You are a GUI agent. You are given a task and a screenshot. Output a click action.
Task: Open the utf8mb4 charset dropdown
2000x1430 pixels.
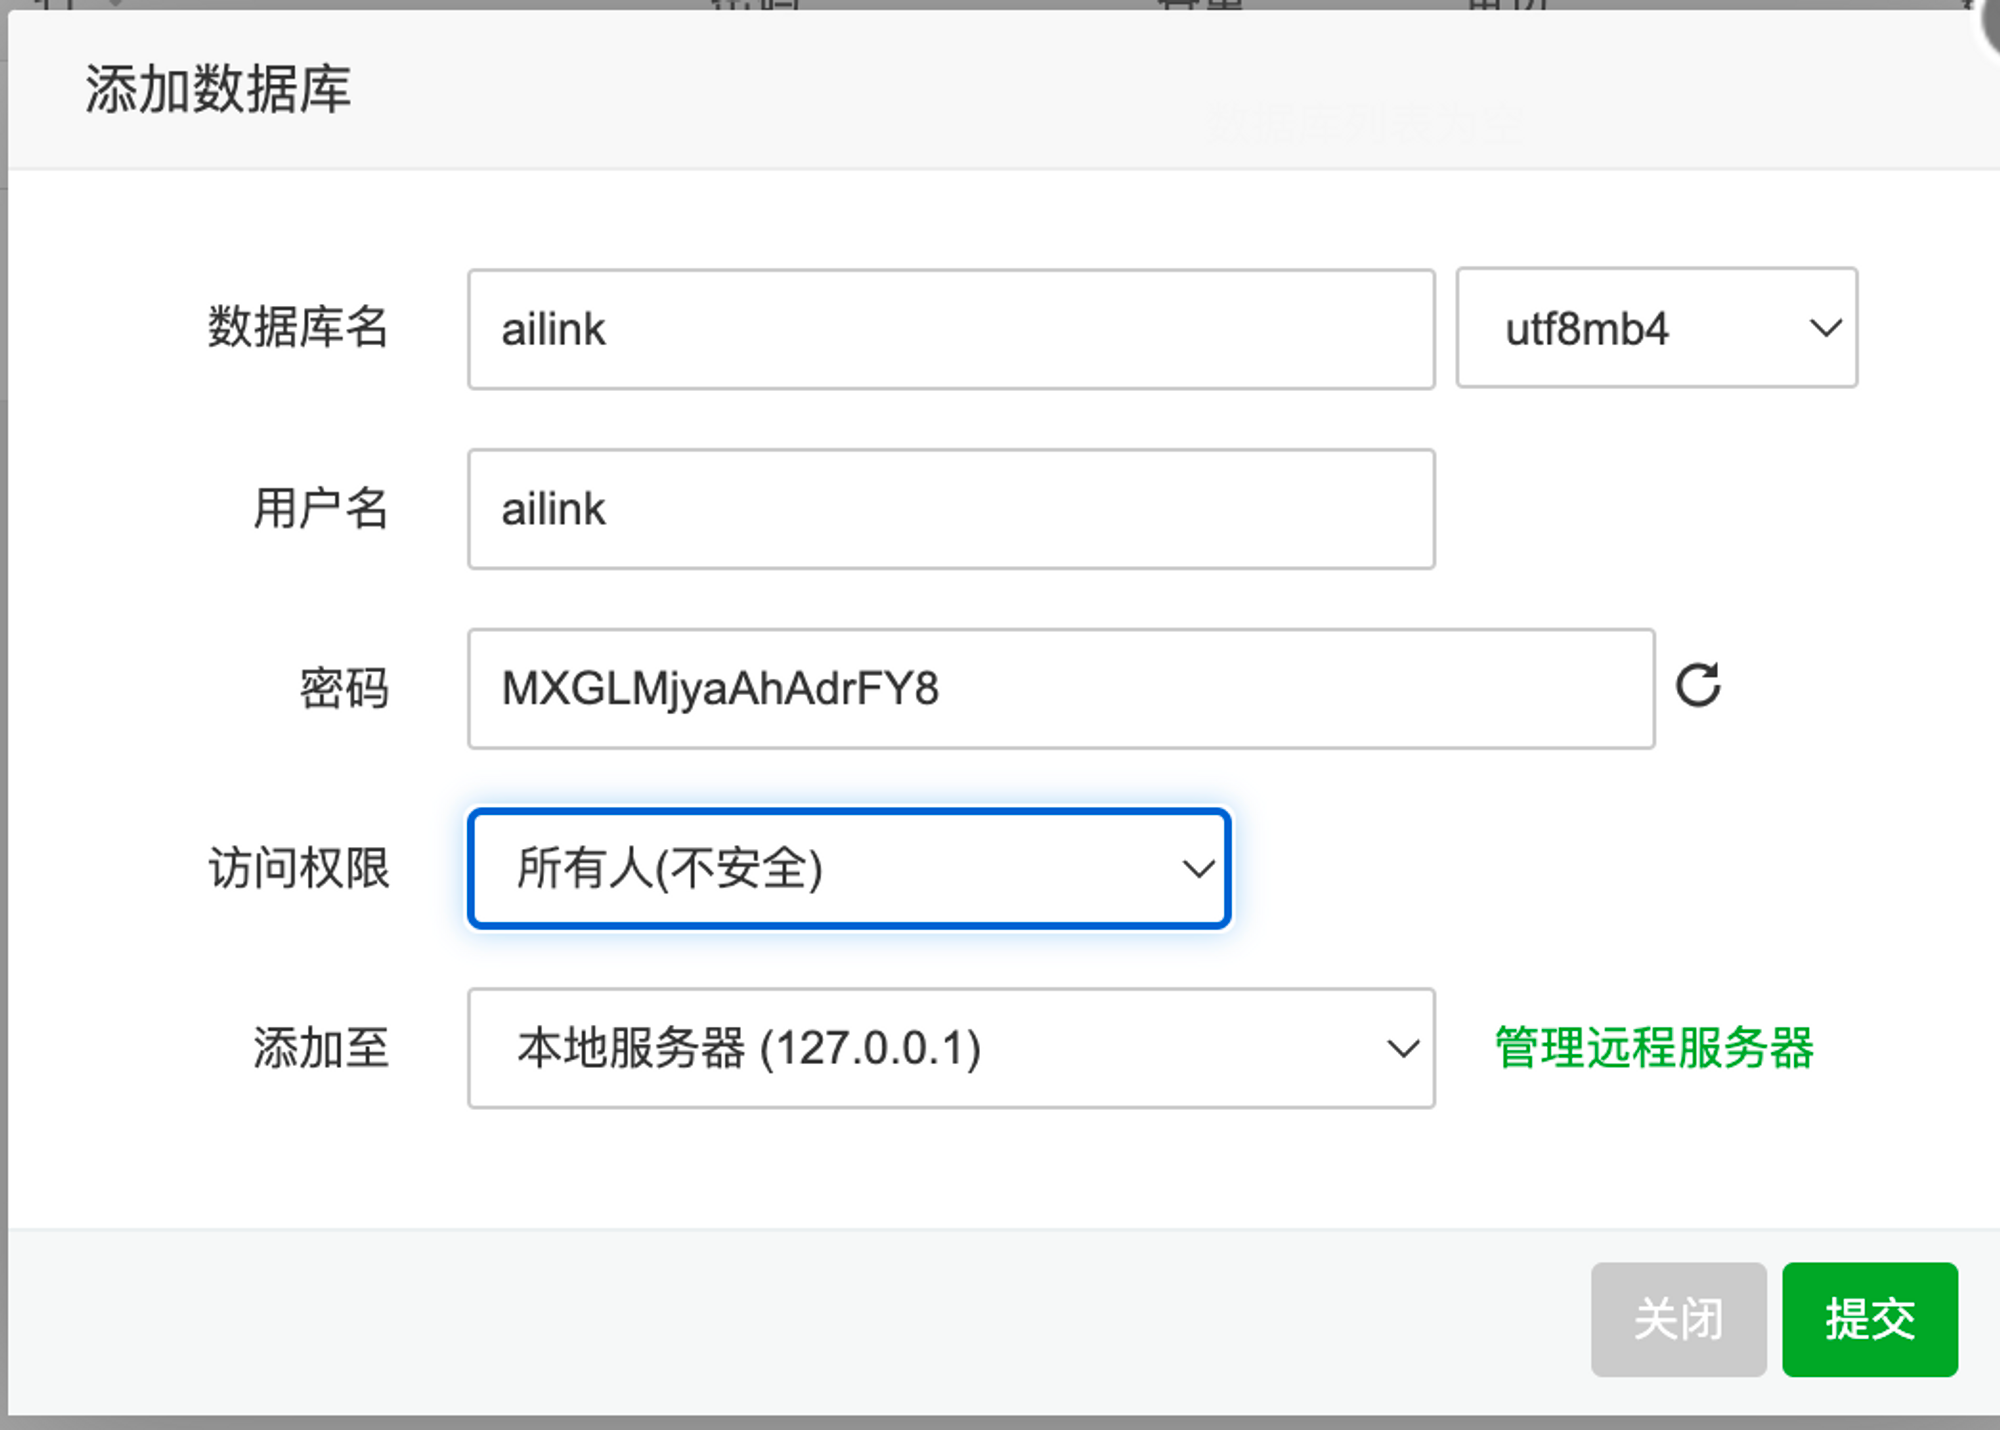coord(1657,328)
